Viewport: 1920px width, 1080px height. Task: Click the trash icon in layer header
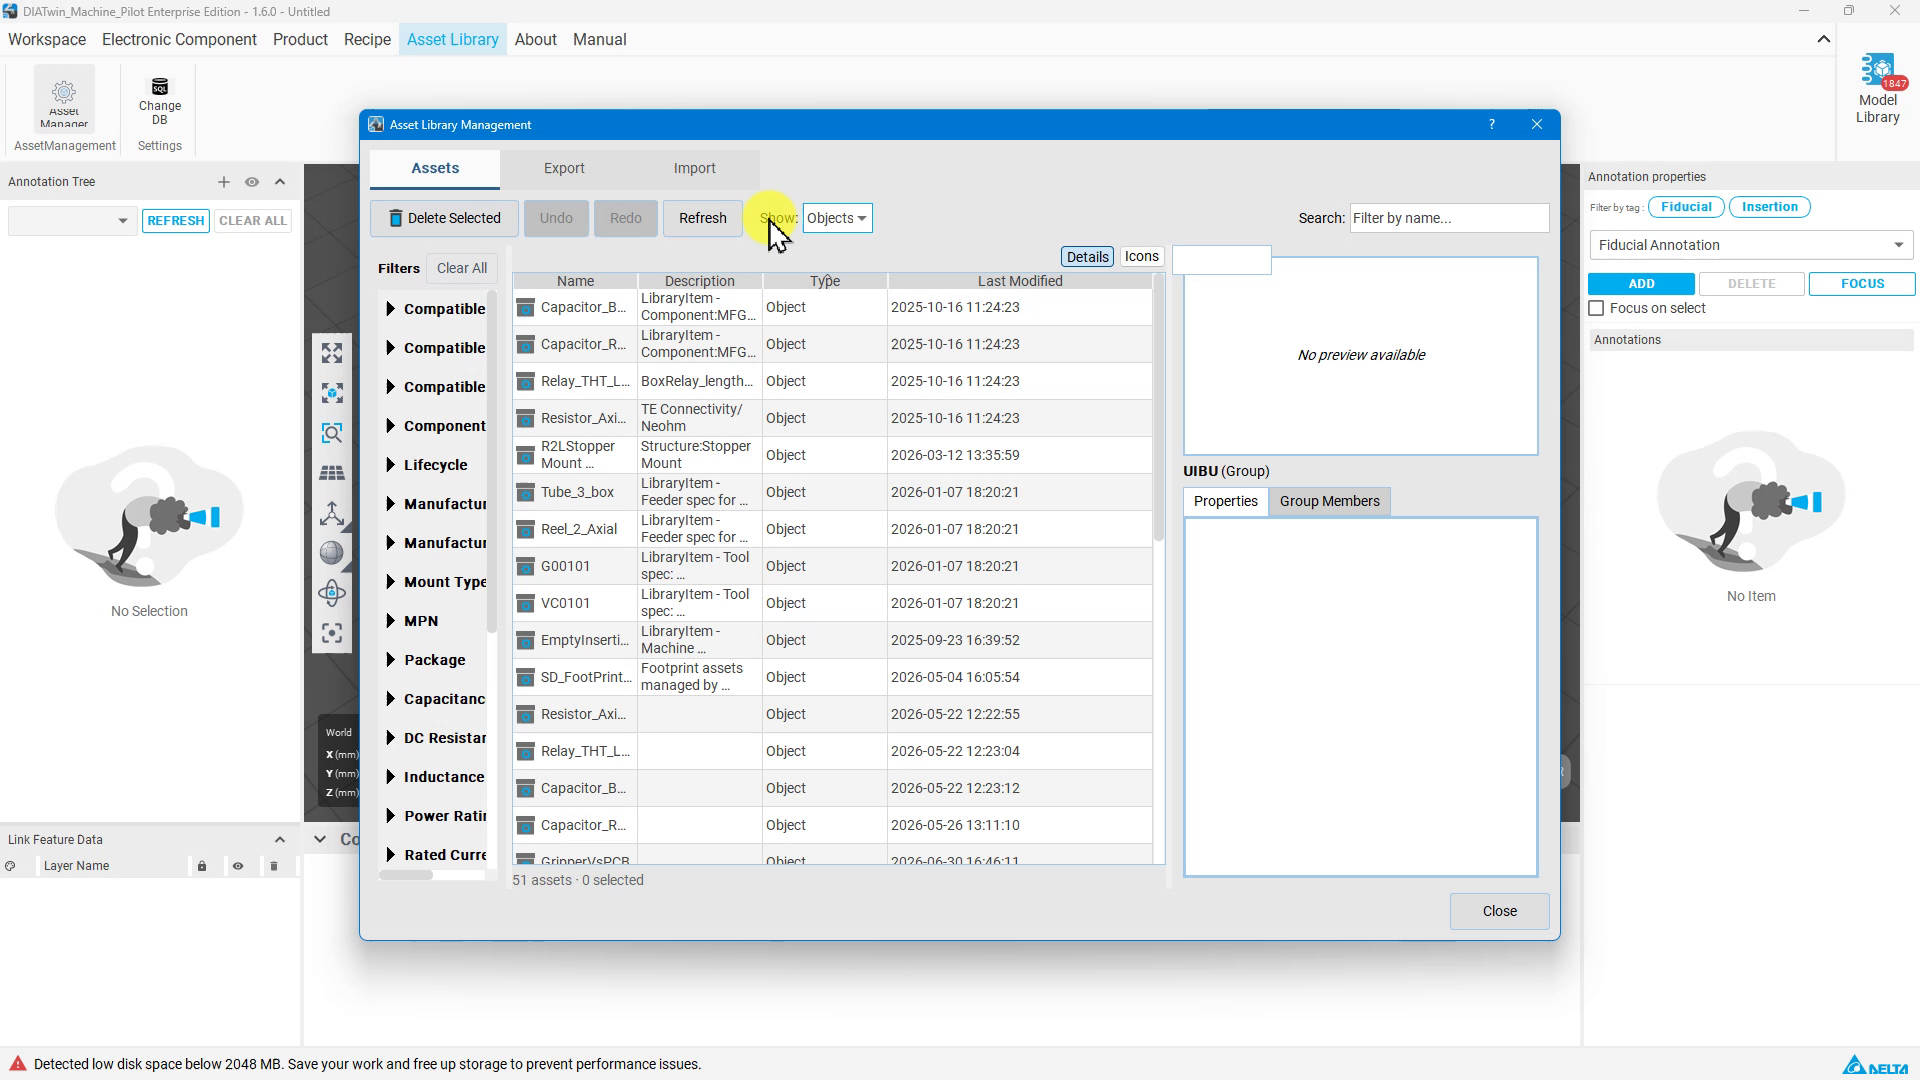click(x=274, y=866)
